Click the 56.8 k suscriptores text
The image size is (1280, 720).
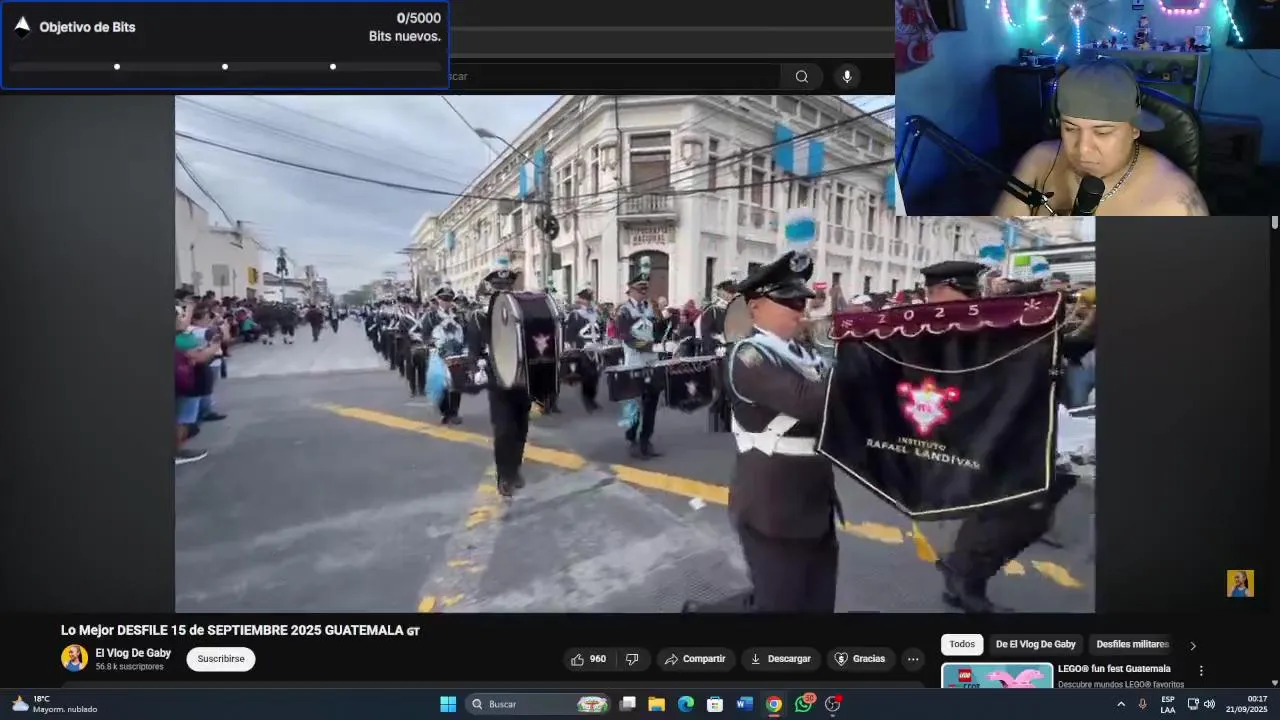coord(129,667)
